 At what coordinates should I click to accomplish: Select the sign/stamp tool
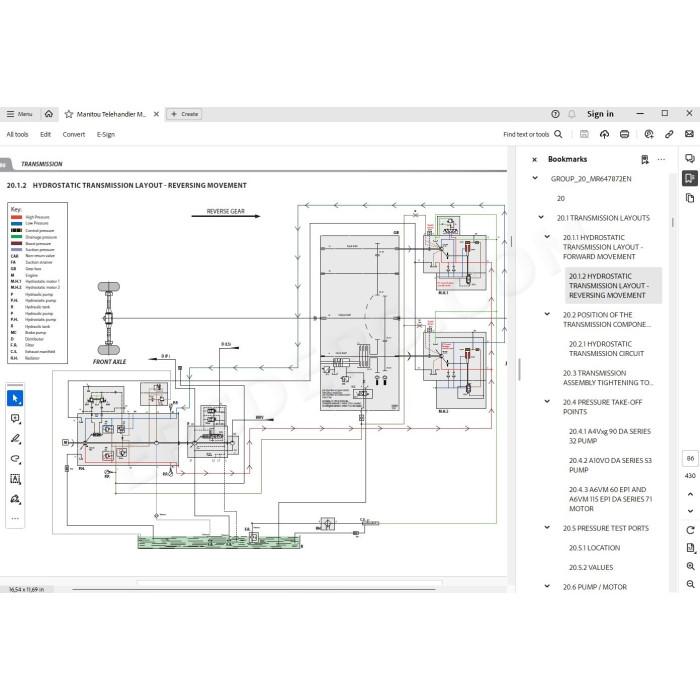pyautogui.click(x=15, y=499)
